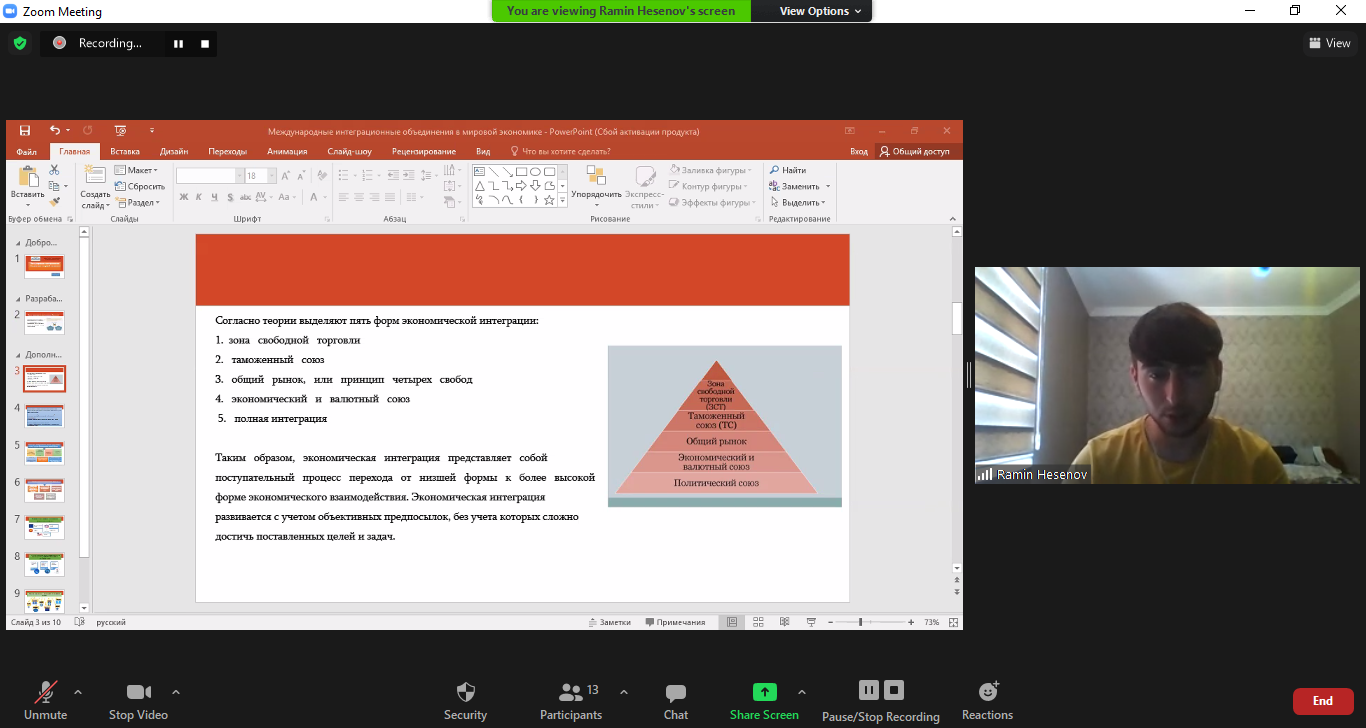1366x728 pixels.
Task: Stop Video in Zoom toolbar
Action: coord(138,701)
